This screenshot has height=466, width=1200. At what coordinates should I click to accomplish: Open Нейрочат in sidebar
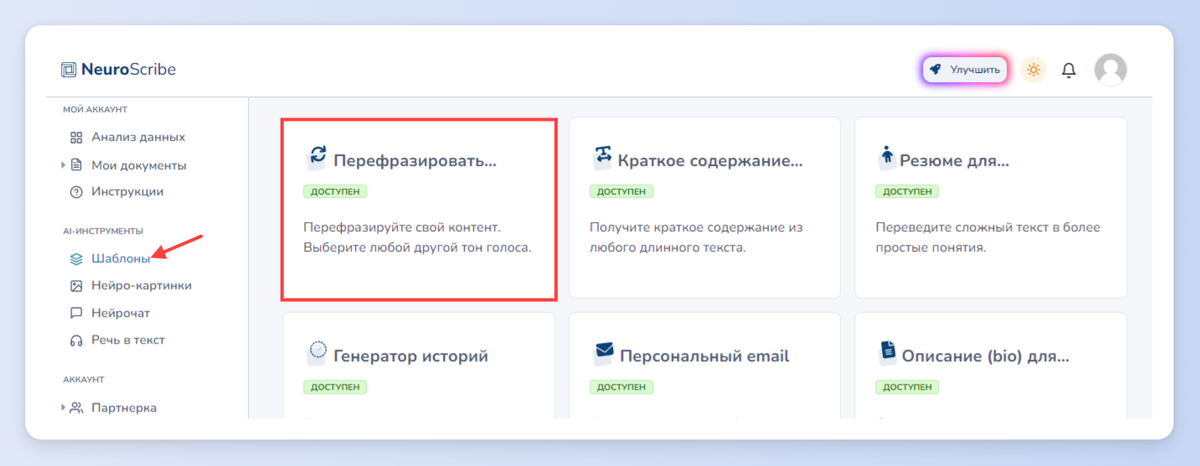tap(120, 313)
